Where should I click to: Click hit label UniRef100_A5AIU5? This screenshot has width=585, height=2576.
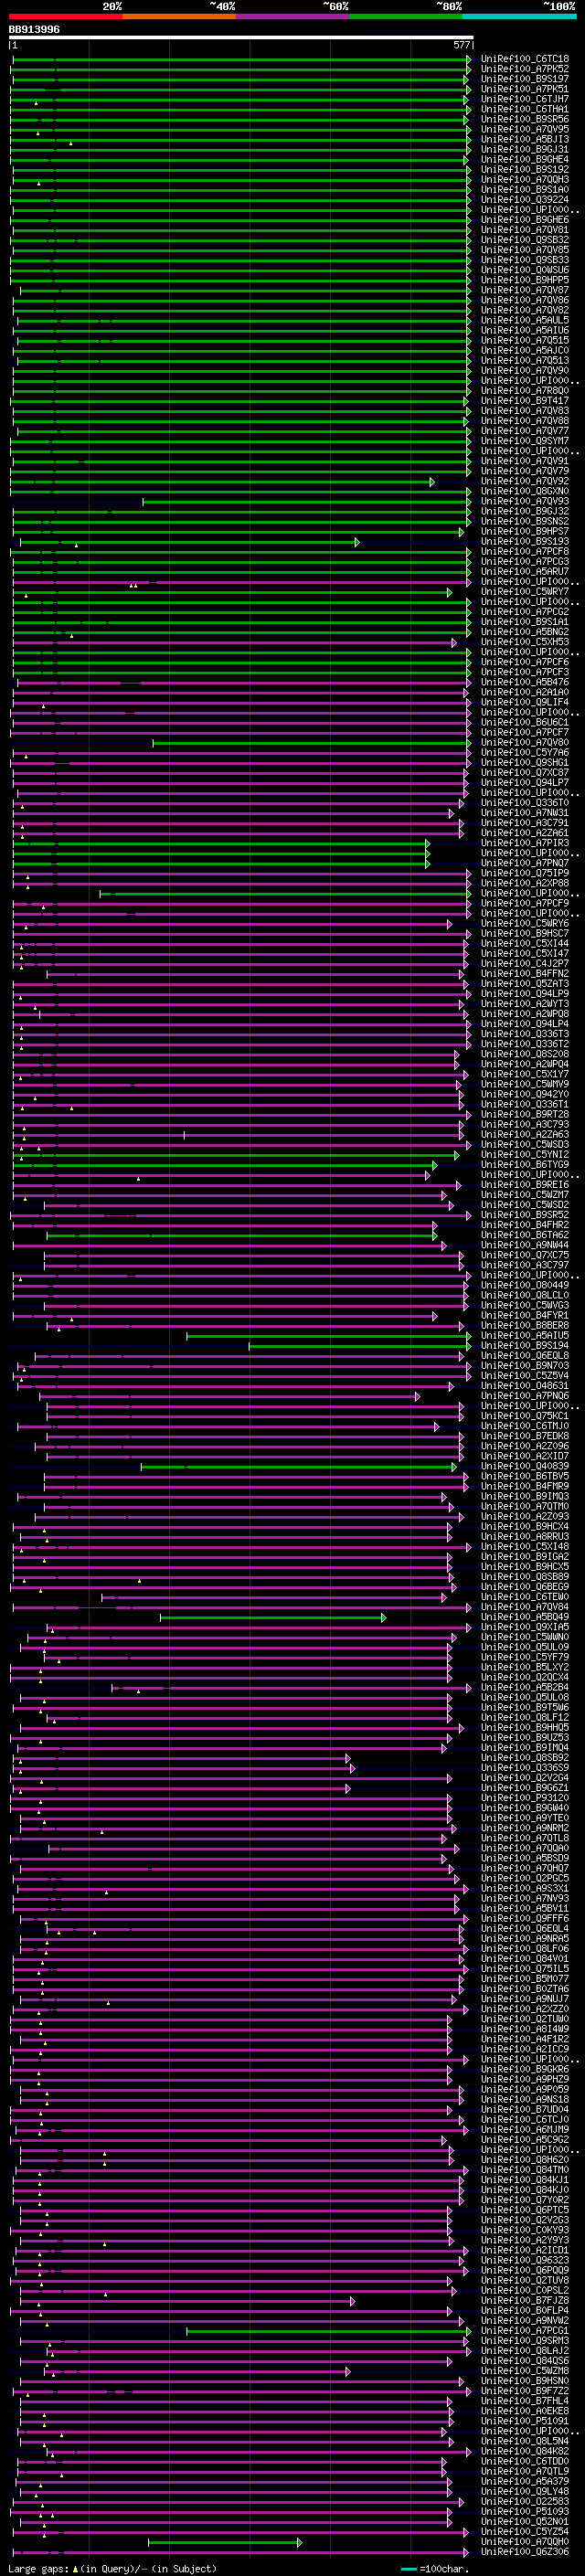tap(525, 1335)
